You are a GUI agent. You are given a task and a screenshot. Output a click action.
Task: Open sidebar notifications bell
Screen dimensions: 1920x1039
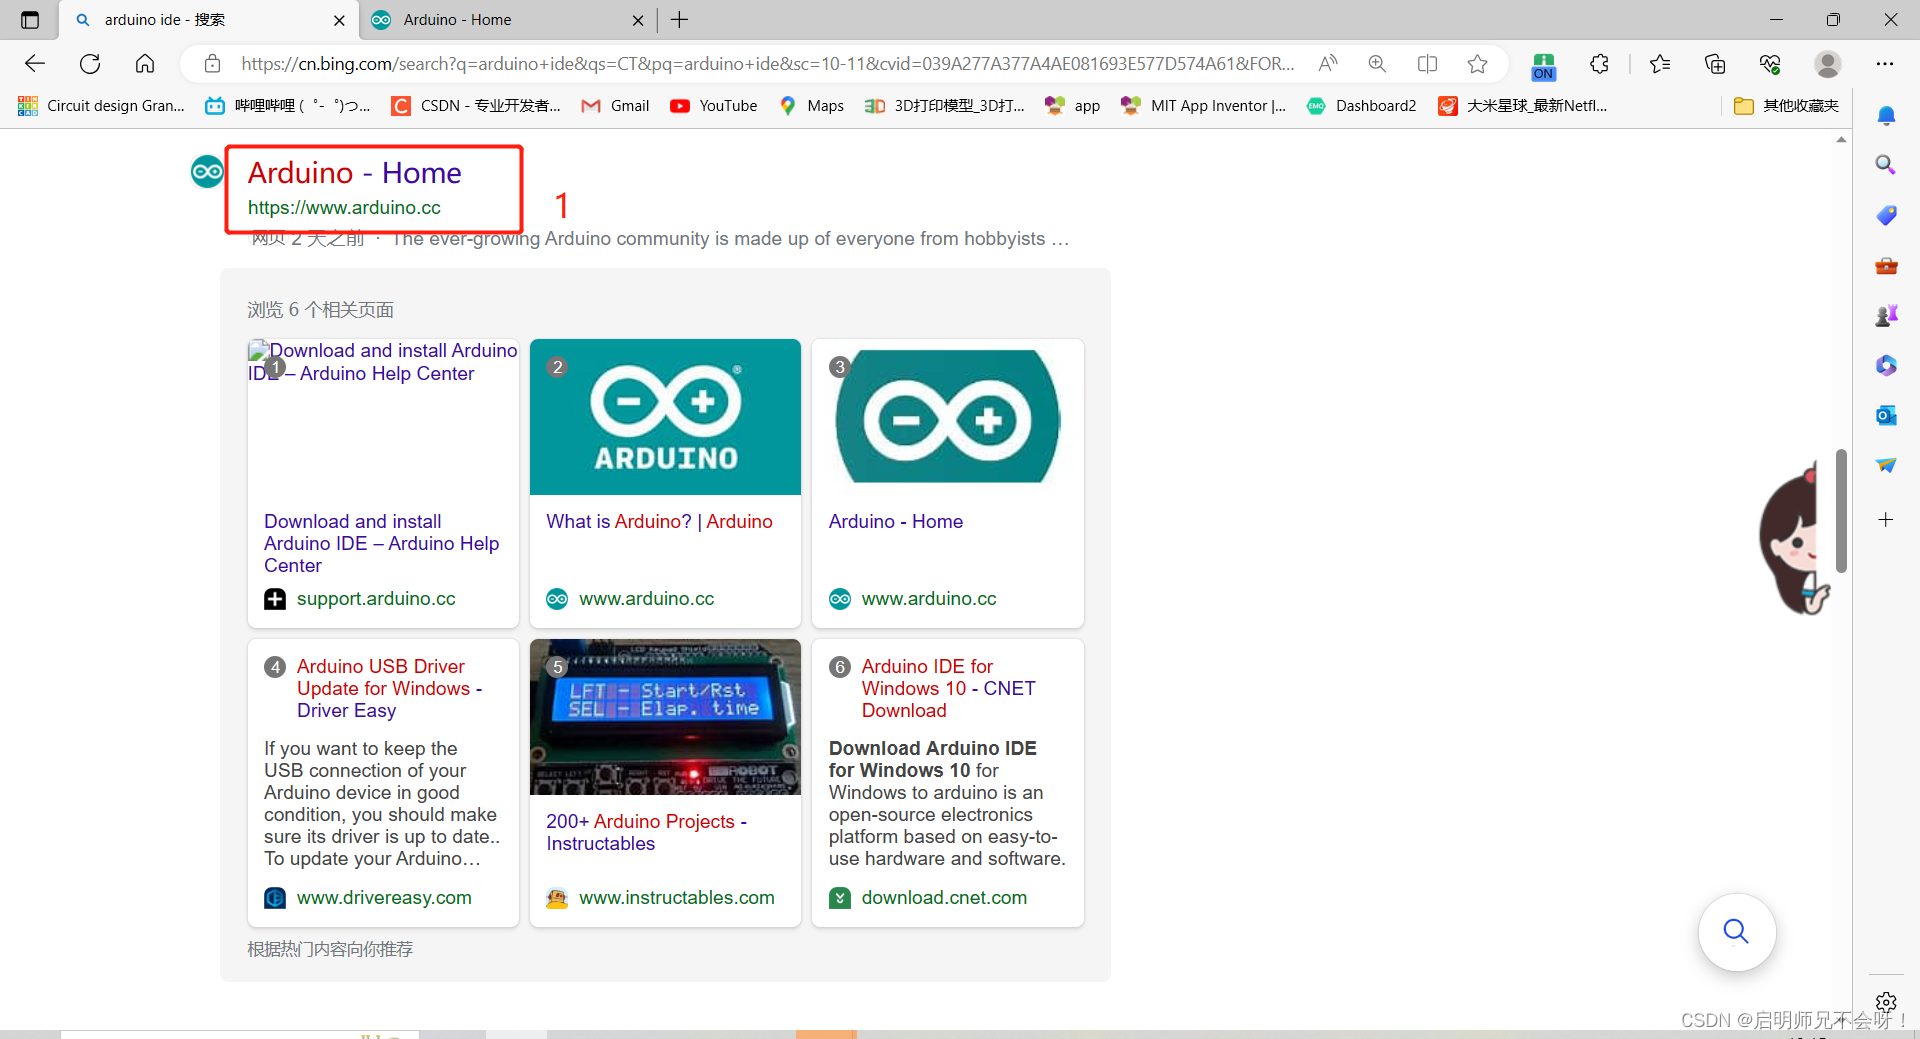(1886, 115)
